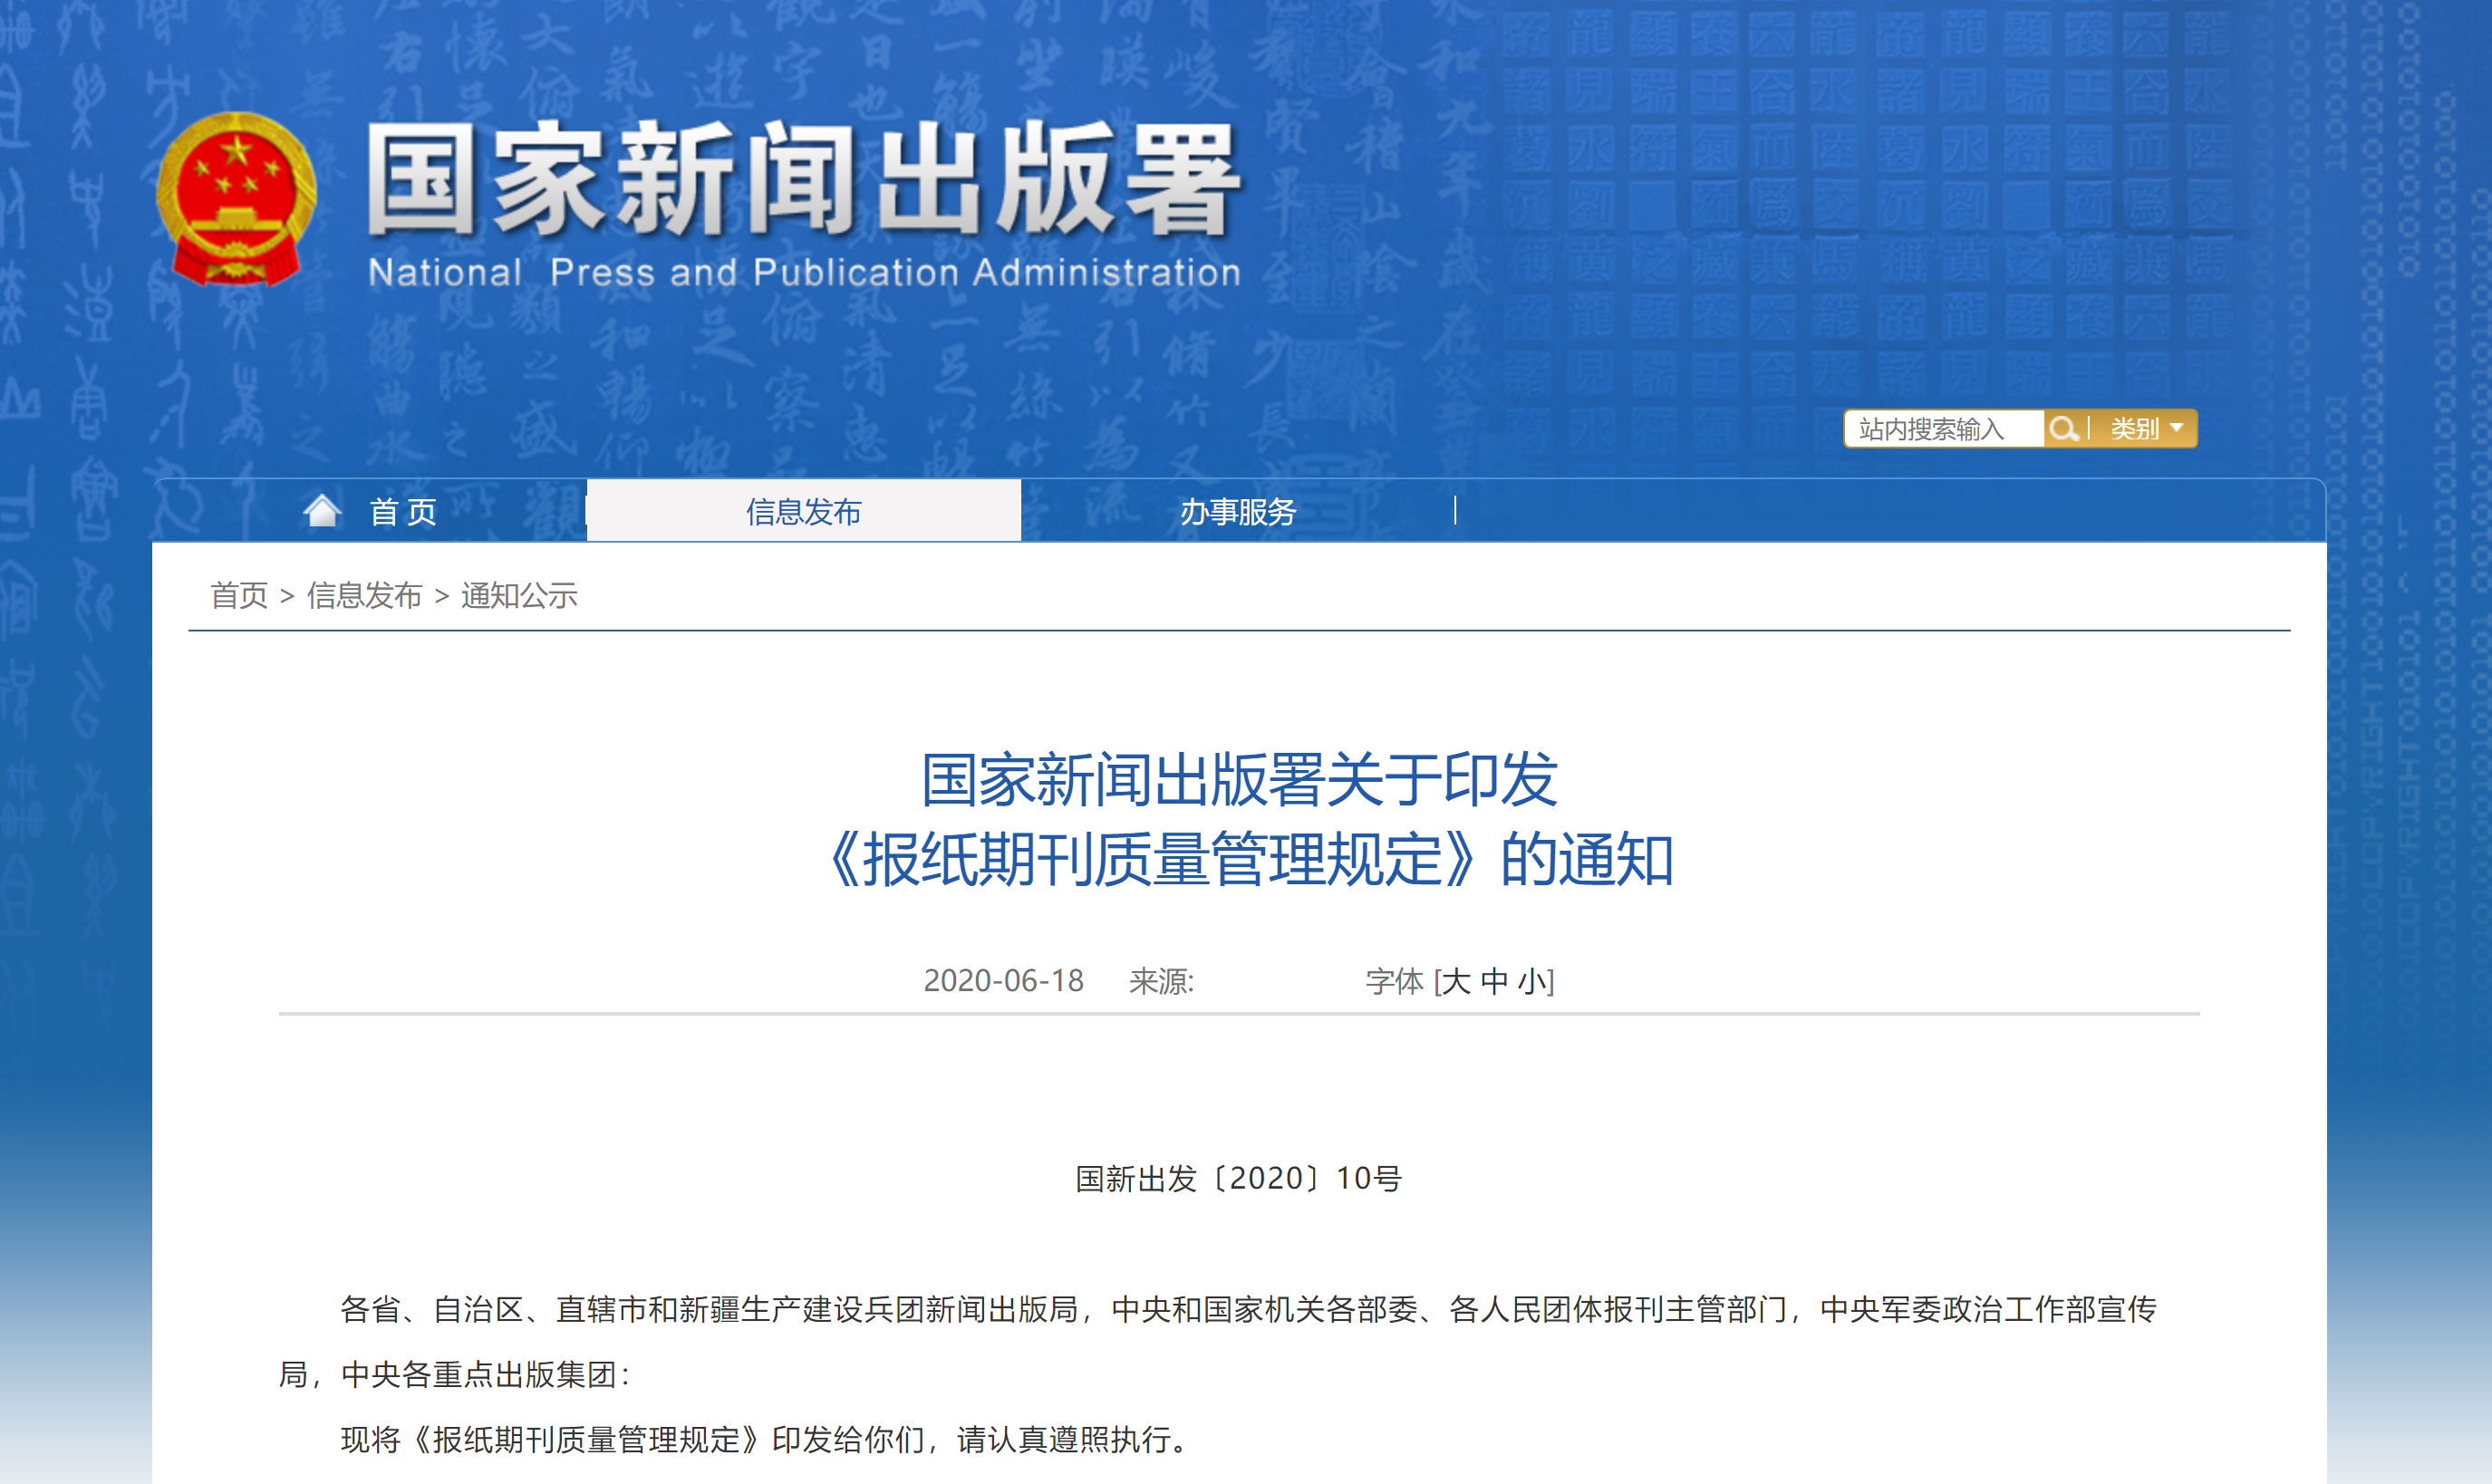Click the publication date 2020-06-18
Viewport: 2492px width, 1484px height.
coord(1003,981)
